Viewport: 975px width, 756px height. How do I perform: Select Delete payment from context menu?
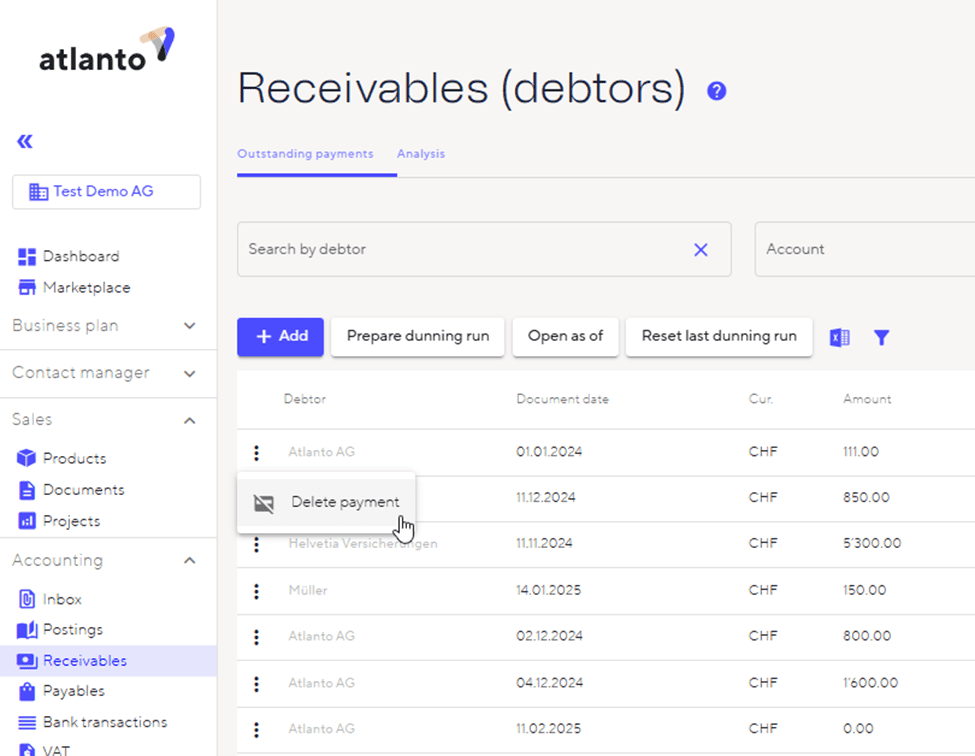tap(344, 502)
